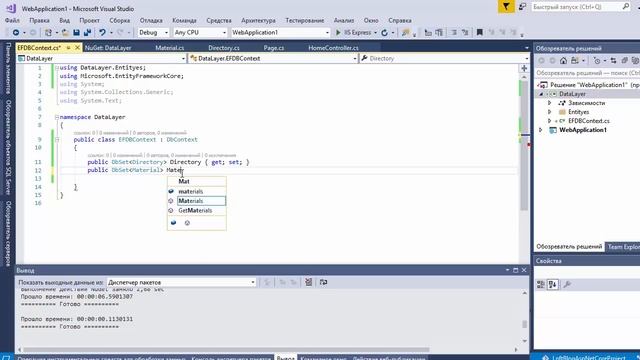
Task: Toggle word wrap in Output panel
Action: tap(323, 282)
